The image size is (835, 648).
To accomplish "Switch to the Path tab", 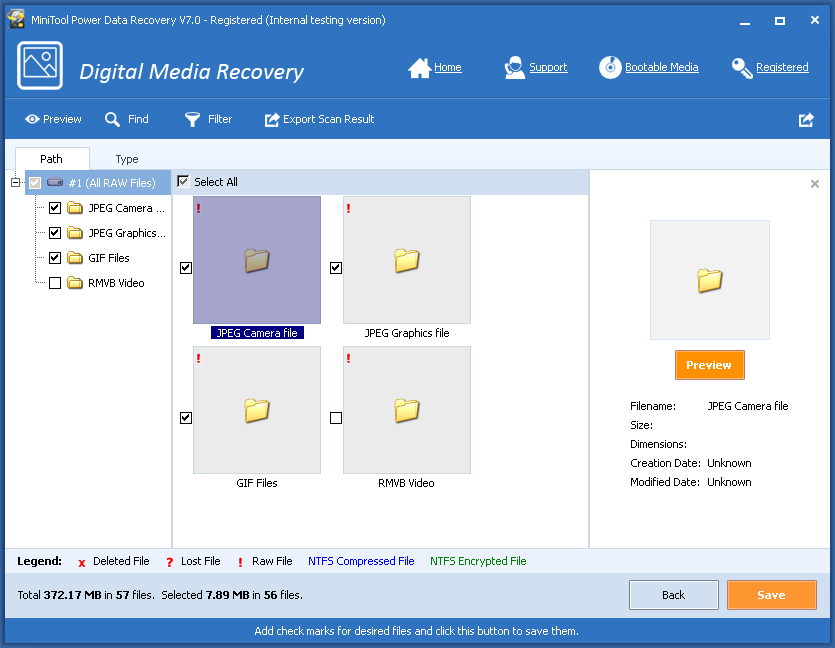I will pyautogui.click(x=52, y=159).
